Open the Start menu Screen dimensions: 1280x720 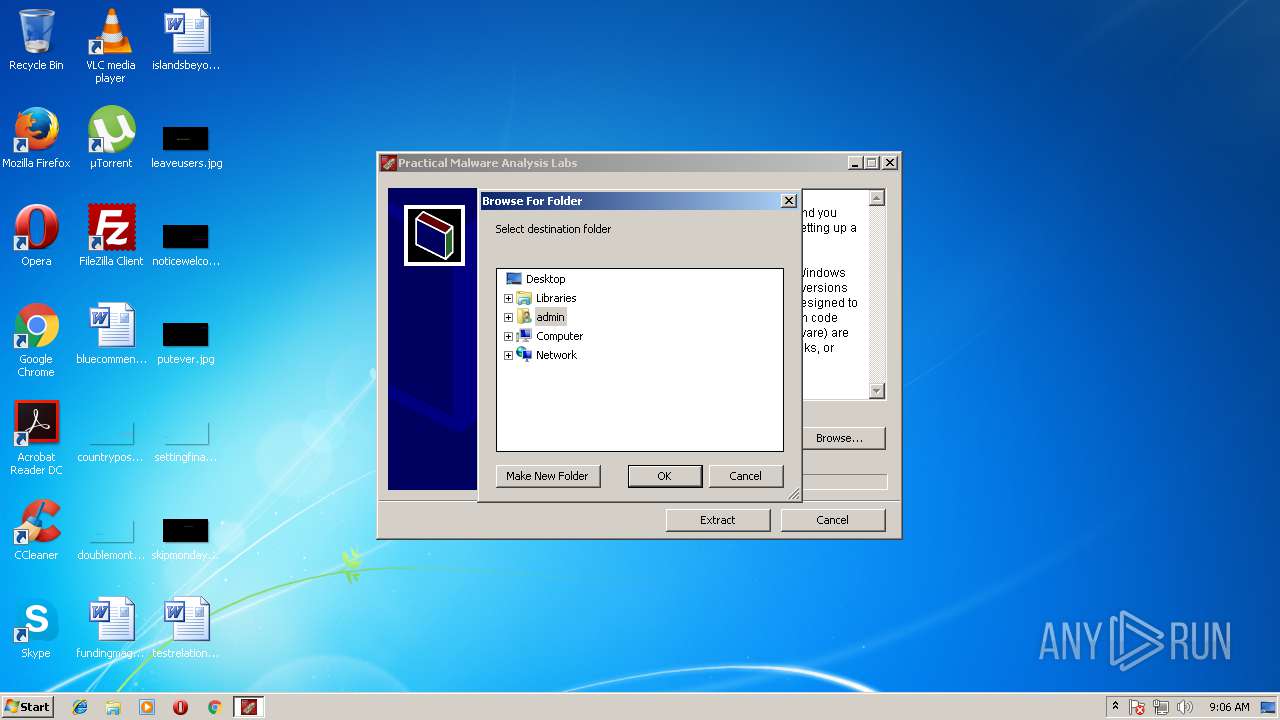[x=27, y=707]
